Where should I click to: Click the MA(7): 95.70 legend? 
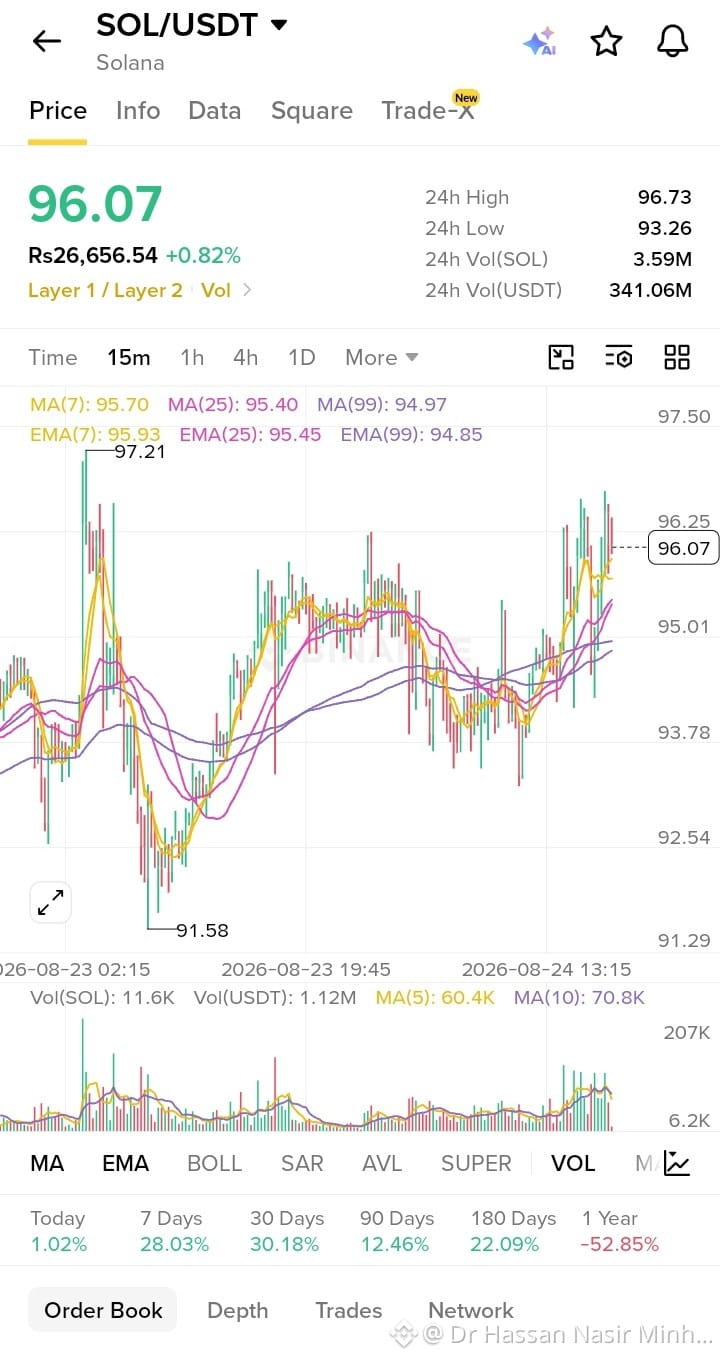[x=89, y=405]
